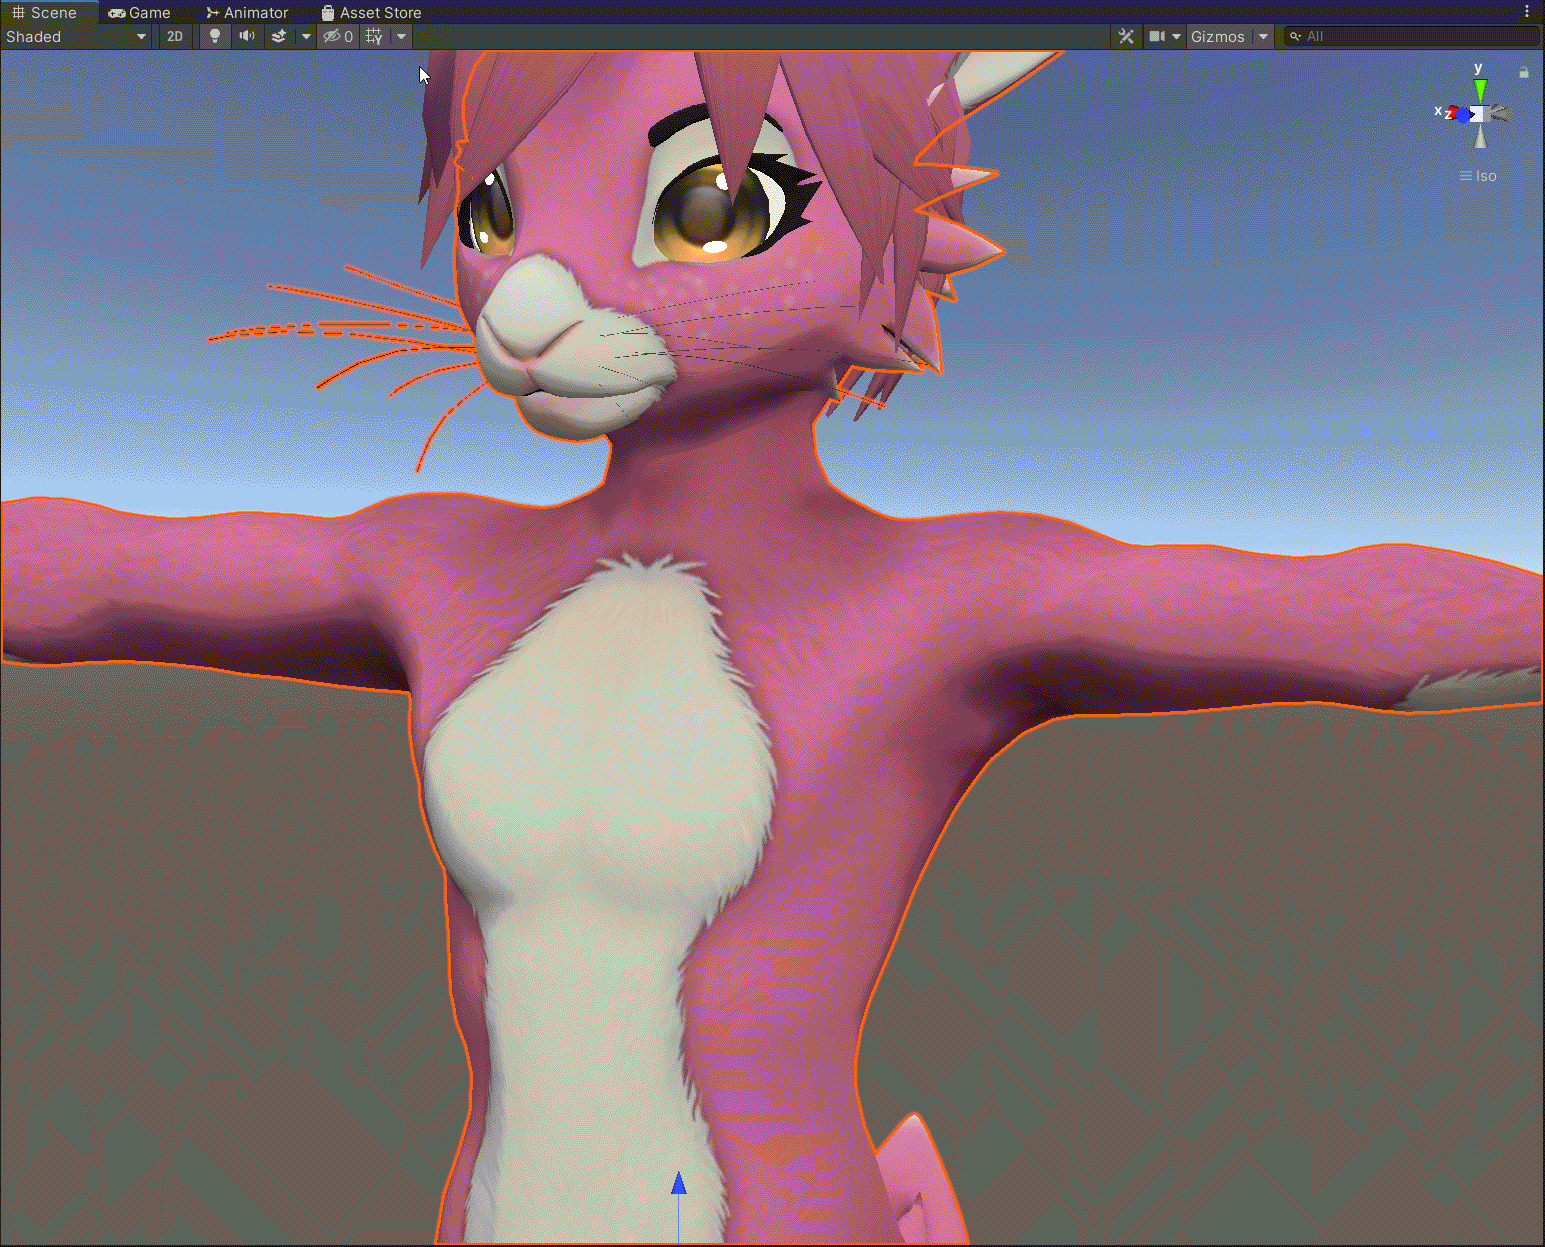Toggle the Iso projection label

click(1478, 176)
